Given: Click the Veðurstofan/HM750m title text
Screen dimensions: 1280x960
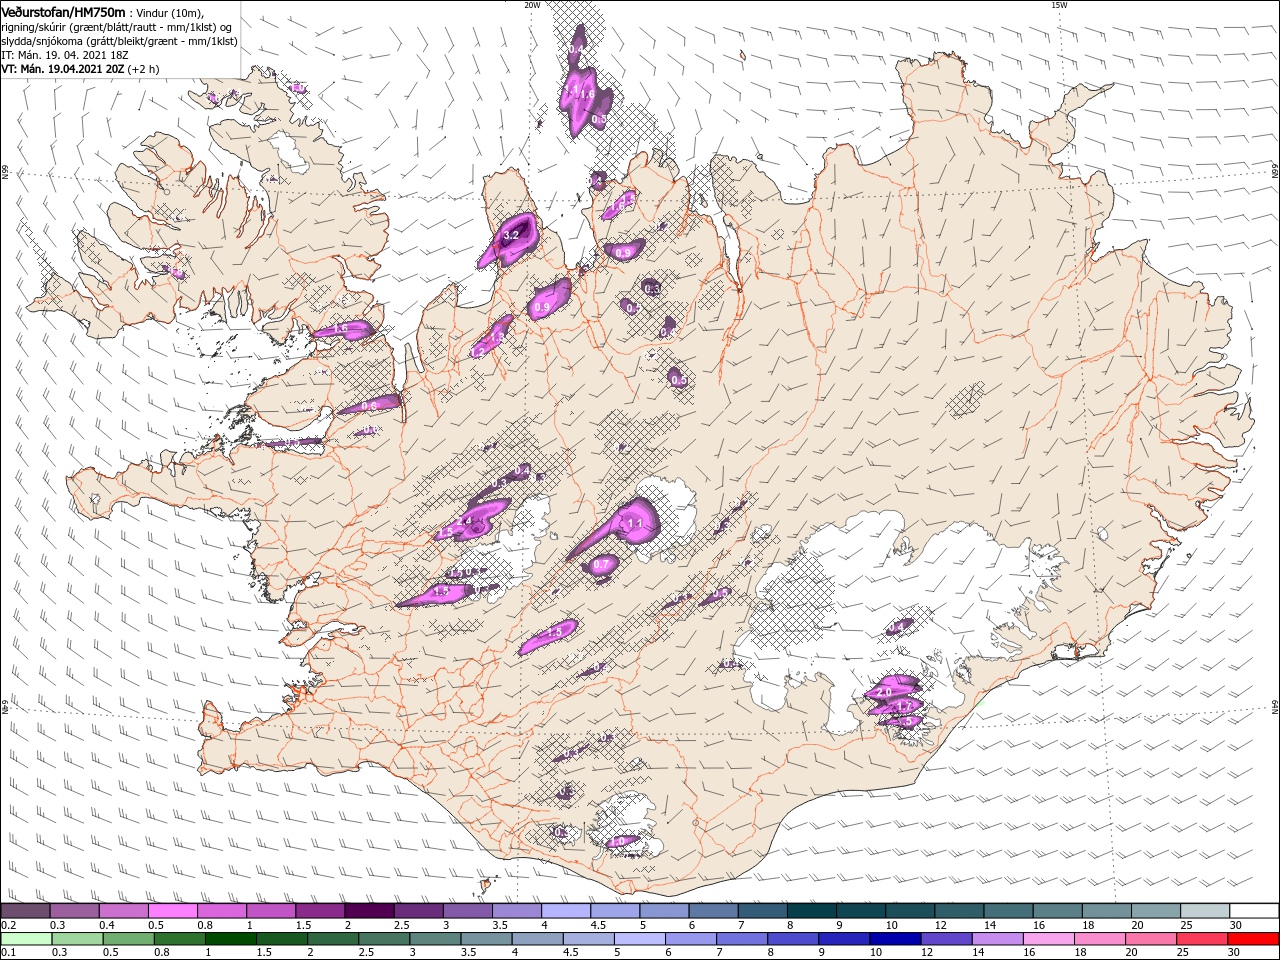Looking at the screenshot, I should [63, 12].
